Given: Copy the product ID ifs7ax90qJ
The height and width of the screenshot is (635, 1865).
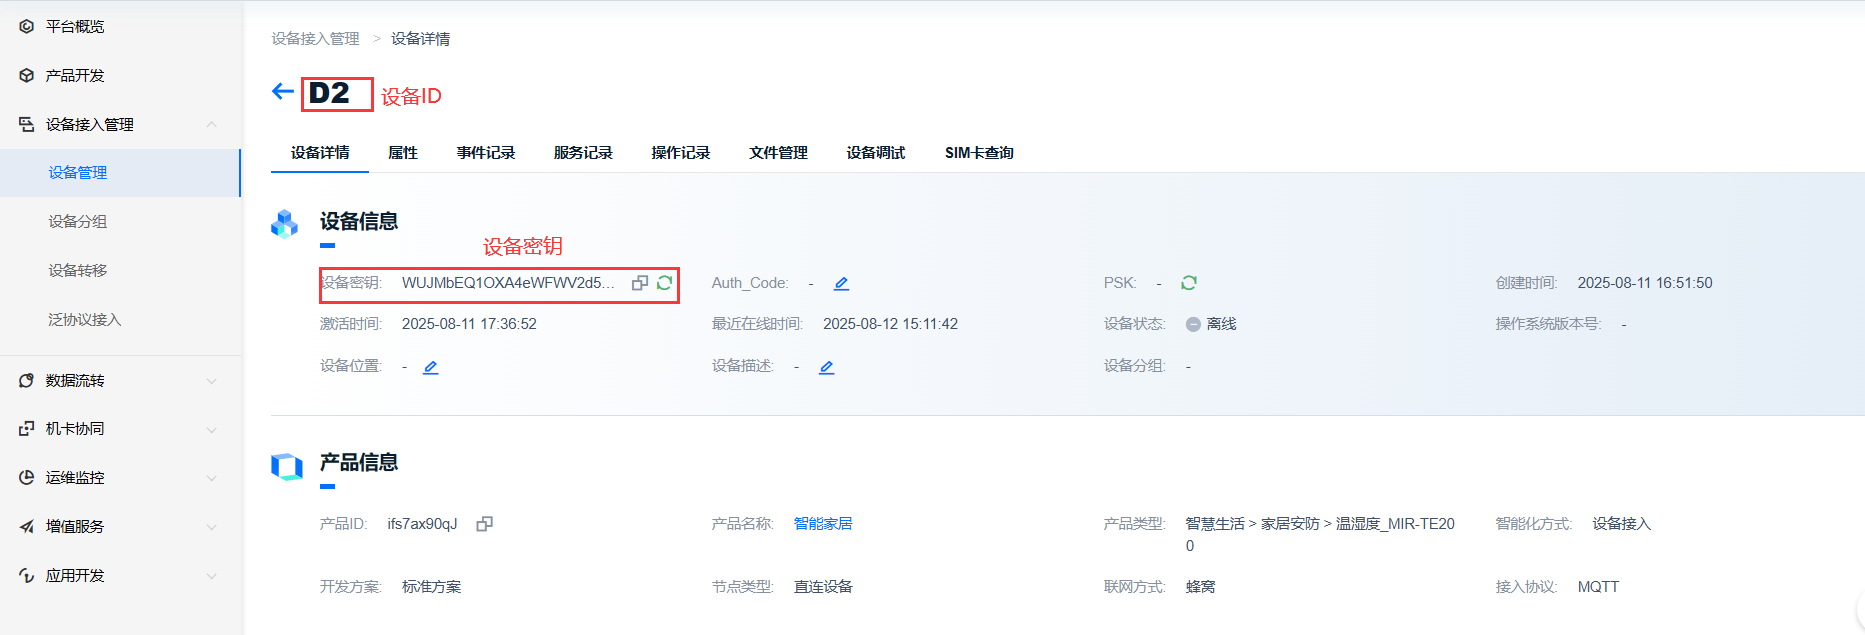Looking at the screenshot, I should (484, 524).
